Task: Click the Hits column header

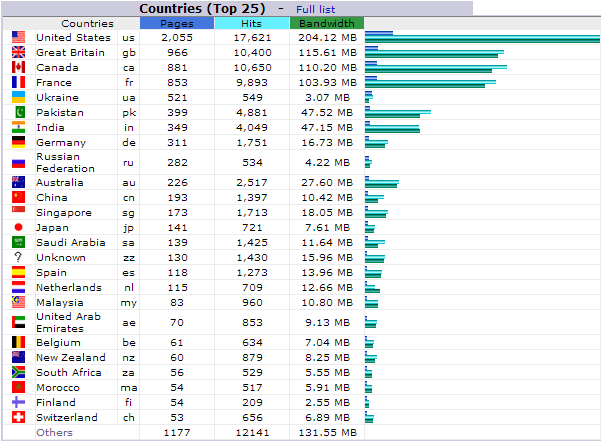Action: [252, 23]
